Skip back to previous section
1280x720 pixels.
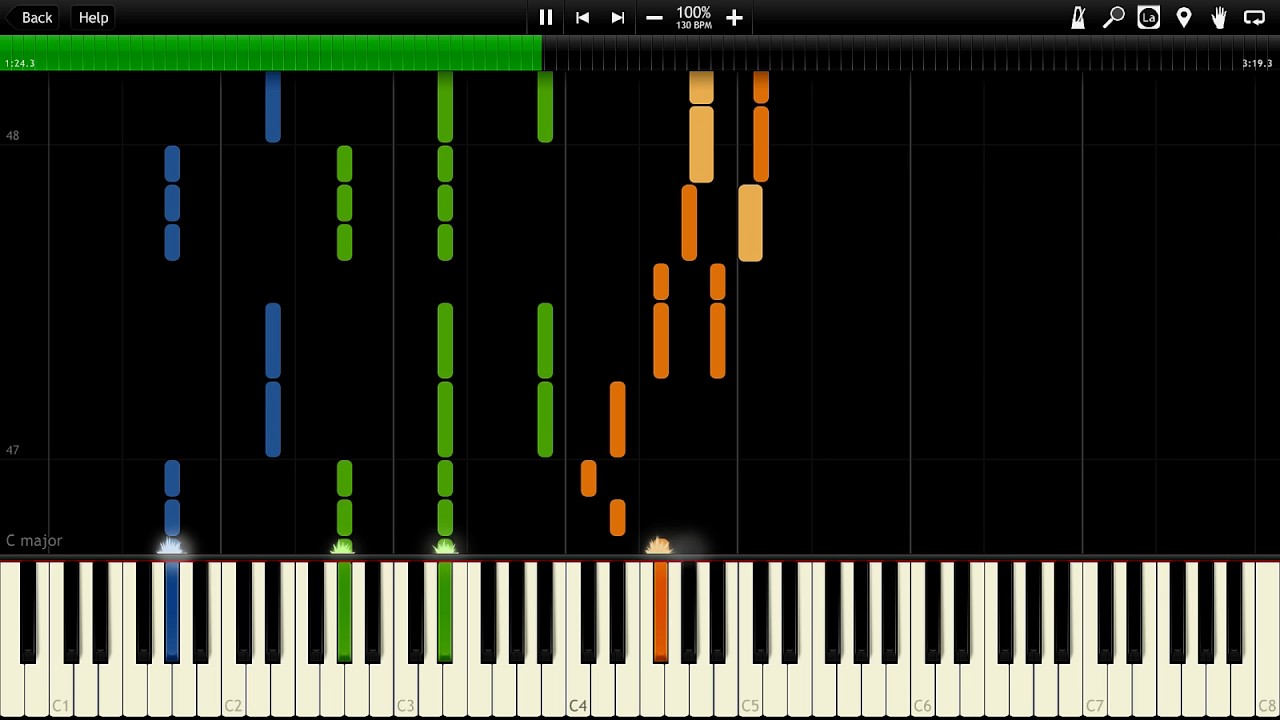[x=582, y=17]
